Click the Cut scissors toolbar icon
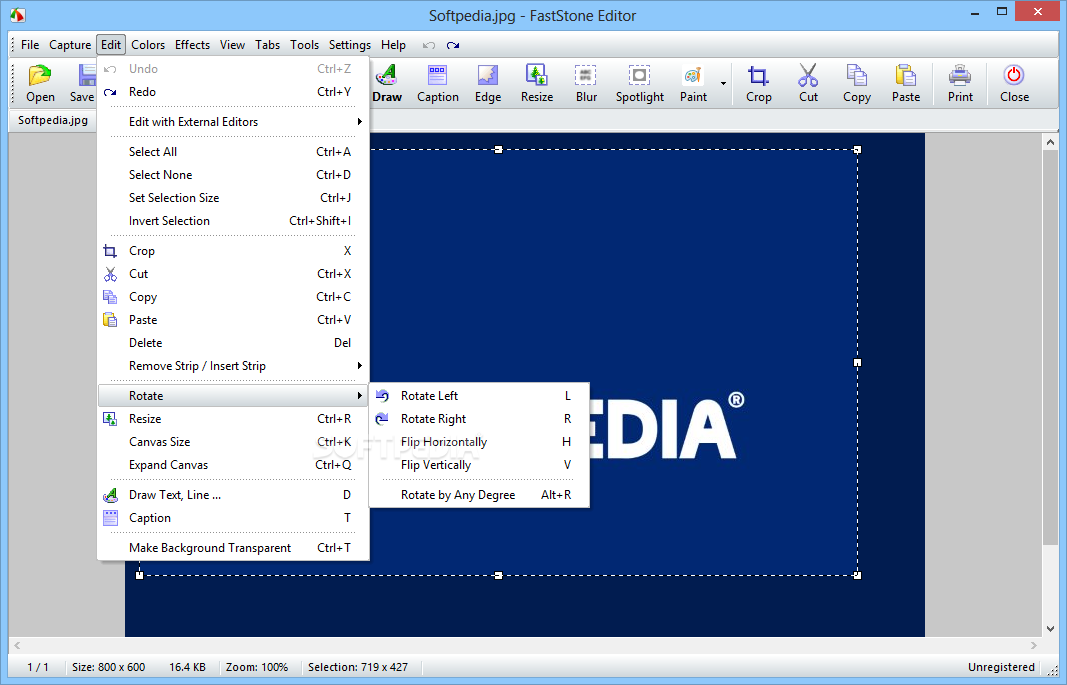 click(x=808, y=75)
